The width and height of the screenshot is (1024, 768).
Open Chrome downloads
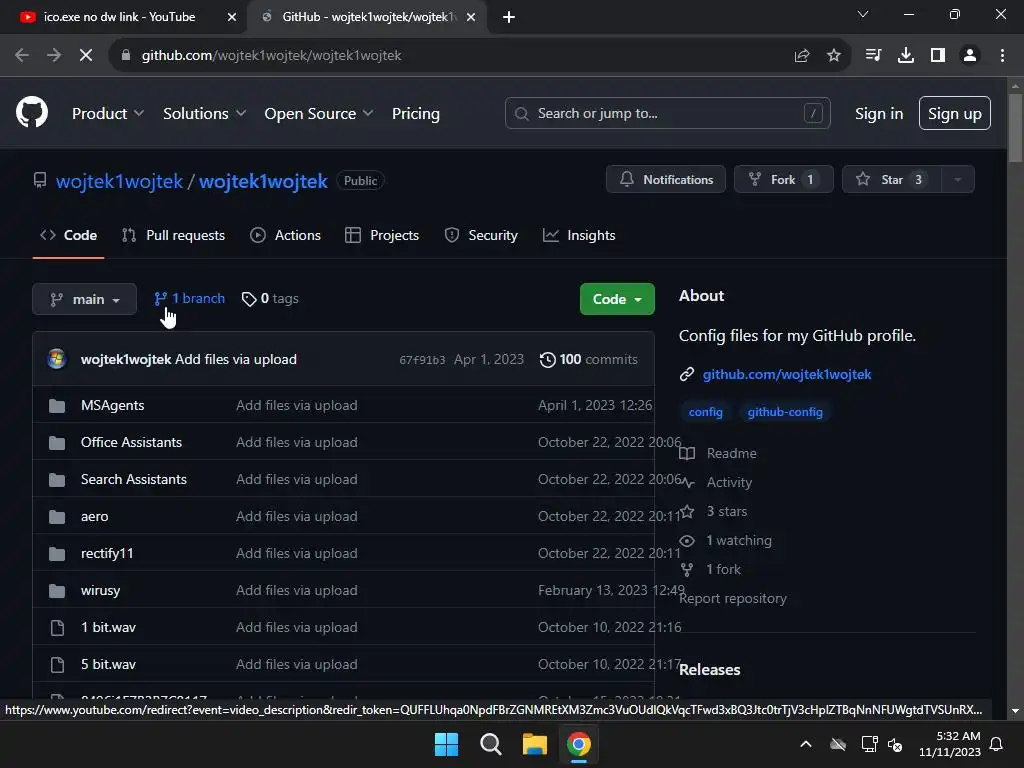[905, 56]
